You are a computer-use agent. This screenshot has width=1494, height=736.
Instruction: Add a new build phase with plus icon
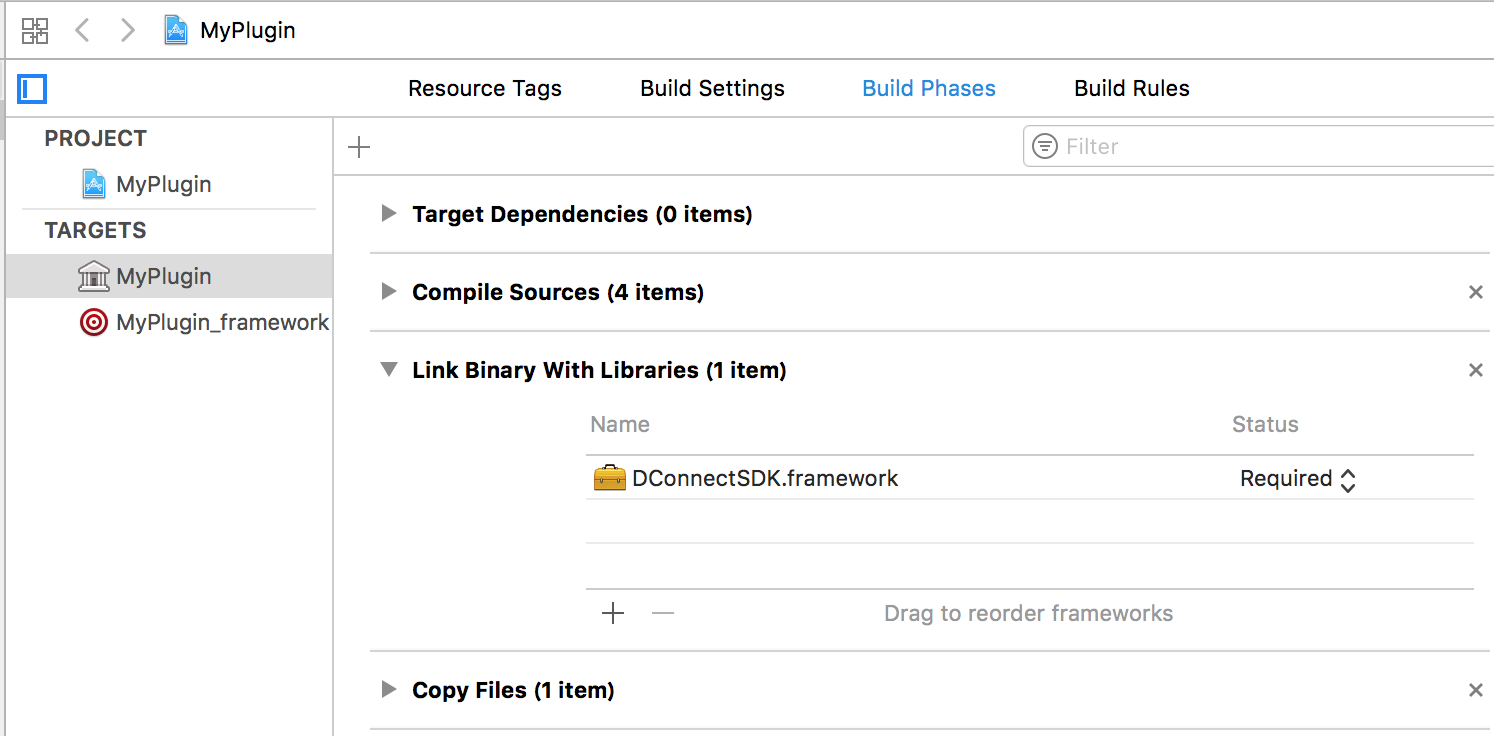[359, 147]
